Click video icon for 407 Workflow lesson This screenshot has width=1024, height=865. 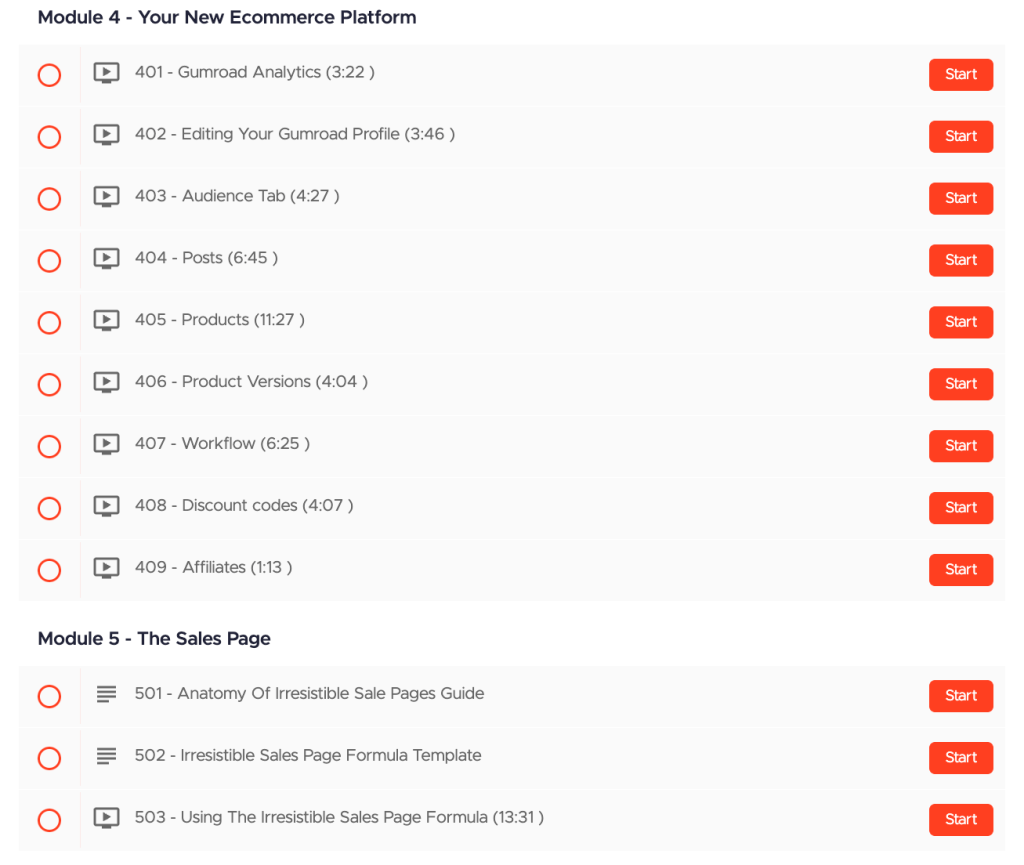click(x=106, y=444)
